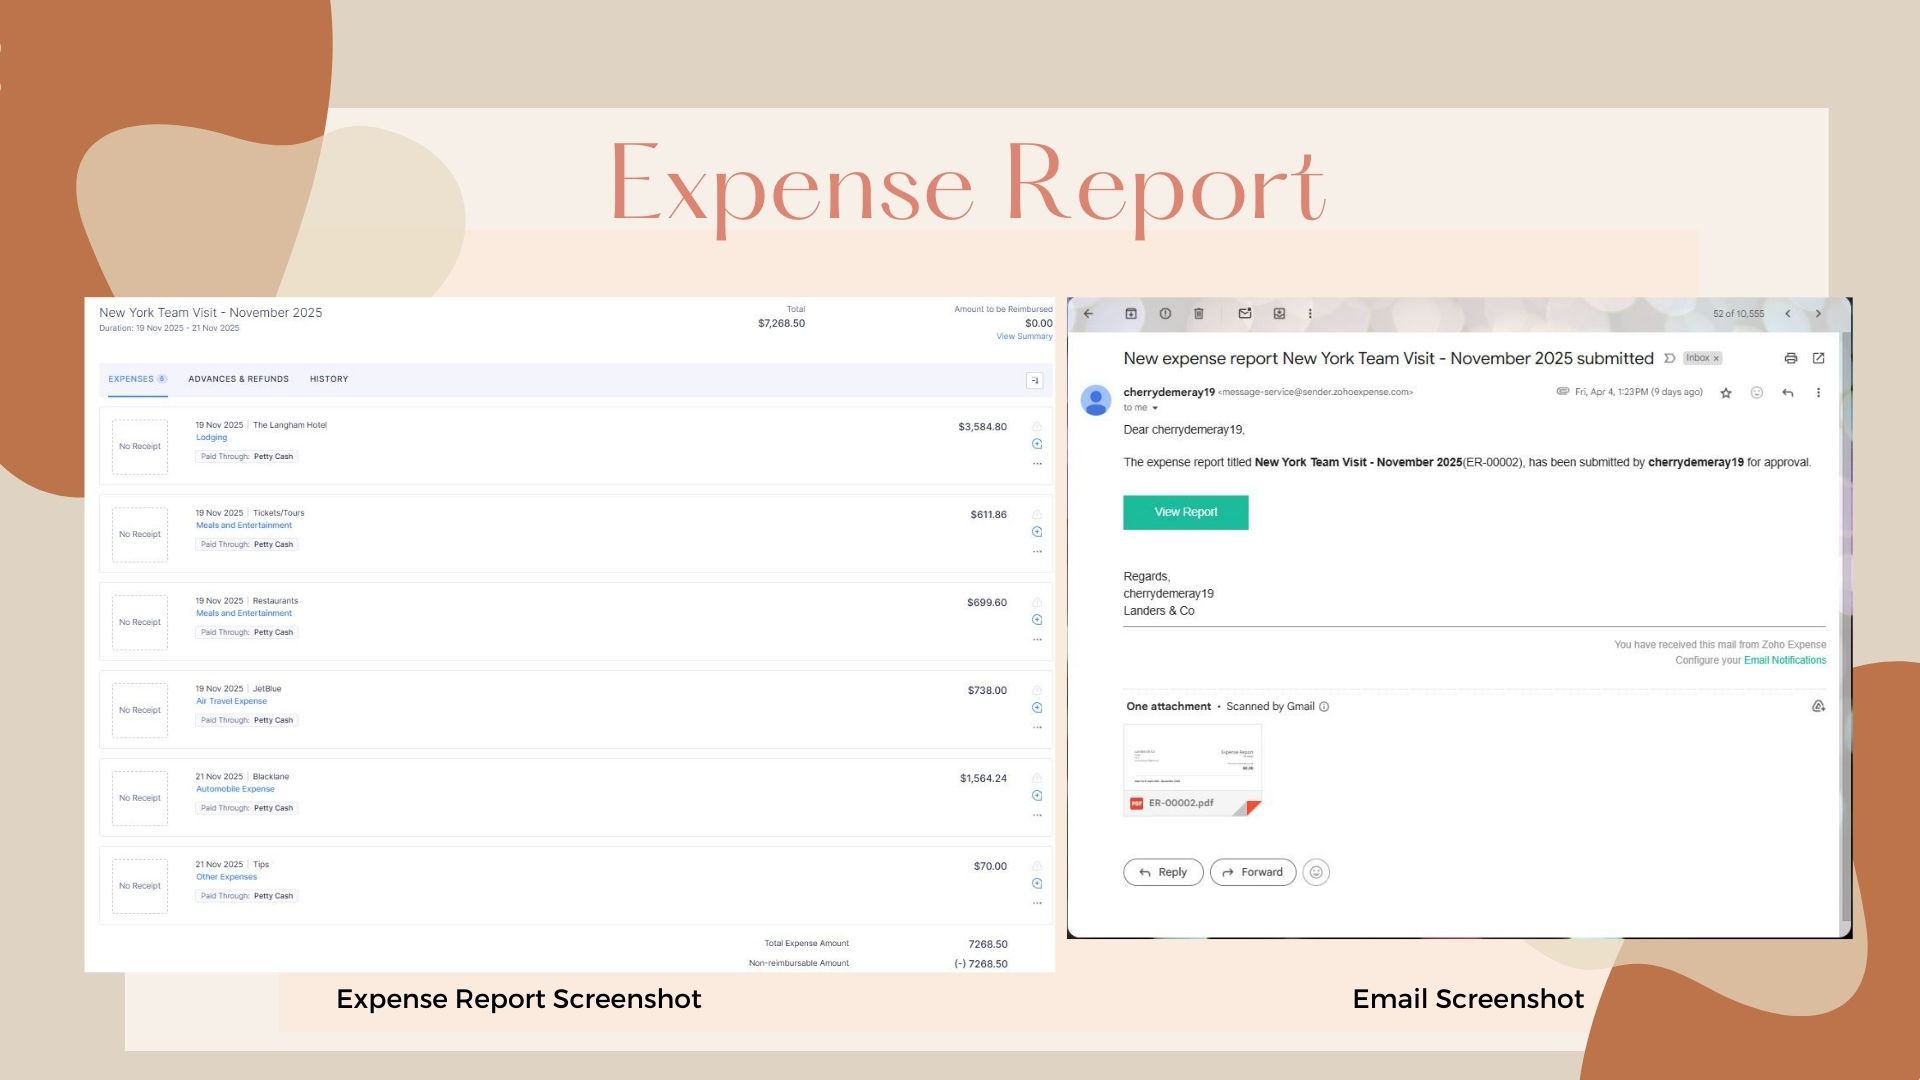Click the Report spam icon
Image resolution: width=1920 pixels, height=1080 pixels.
pos(1165,314)
